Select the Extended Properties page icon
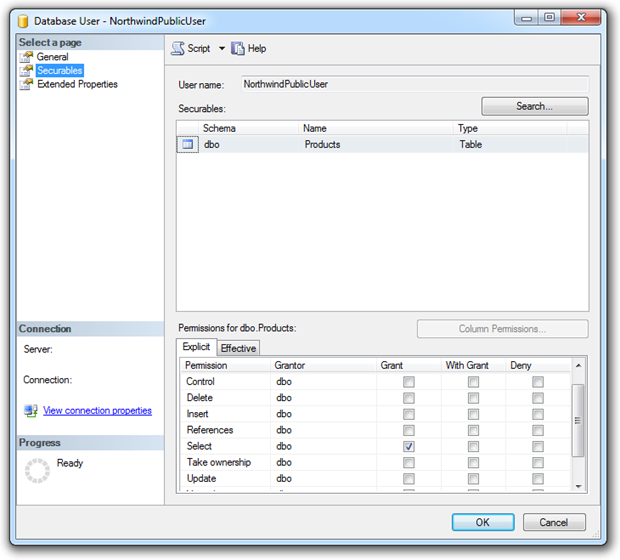Viewport: 620px width, 560px height. point(26,84)
